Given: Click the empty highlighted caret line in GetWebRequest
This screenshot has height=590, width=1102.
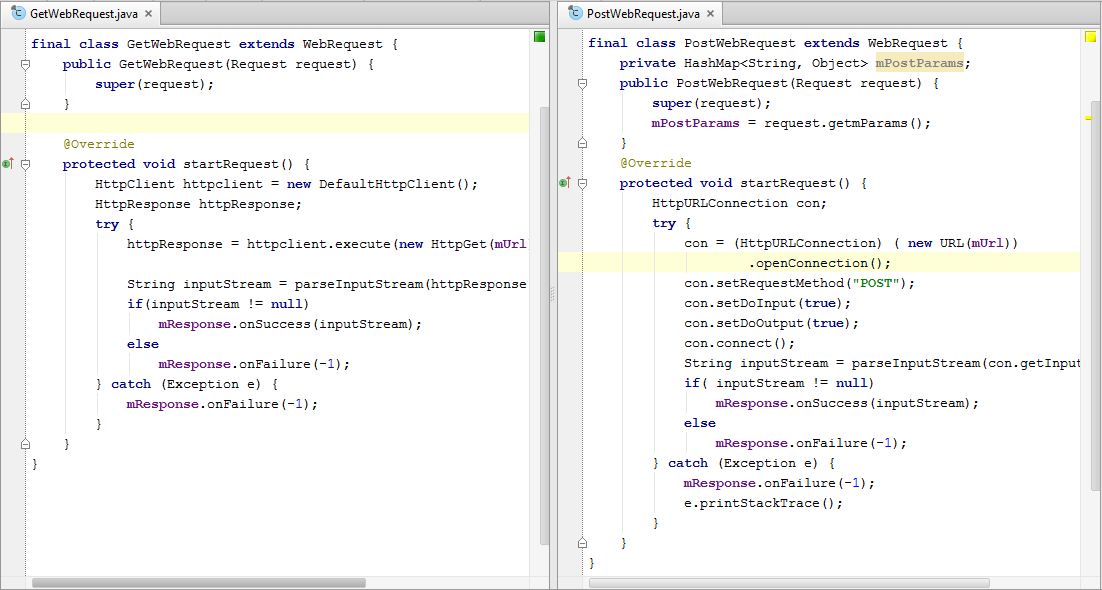Looking at the screenshot, I should [x=265, y=124].
